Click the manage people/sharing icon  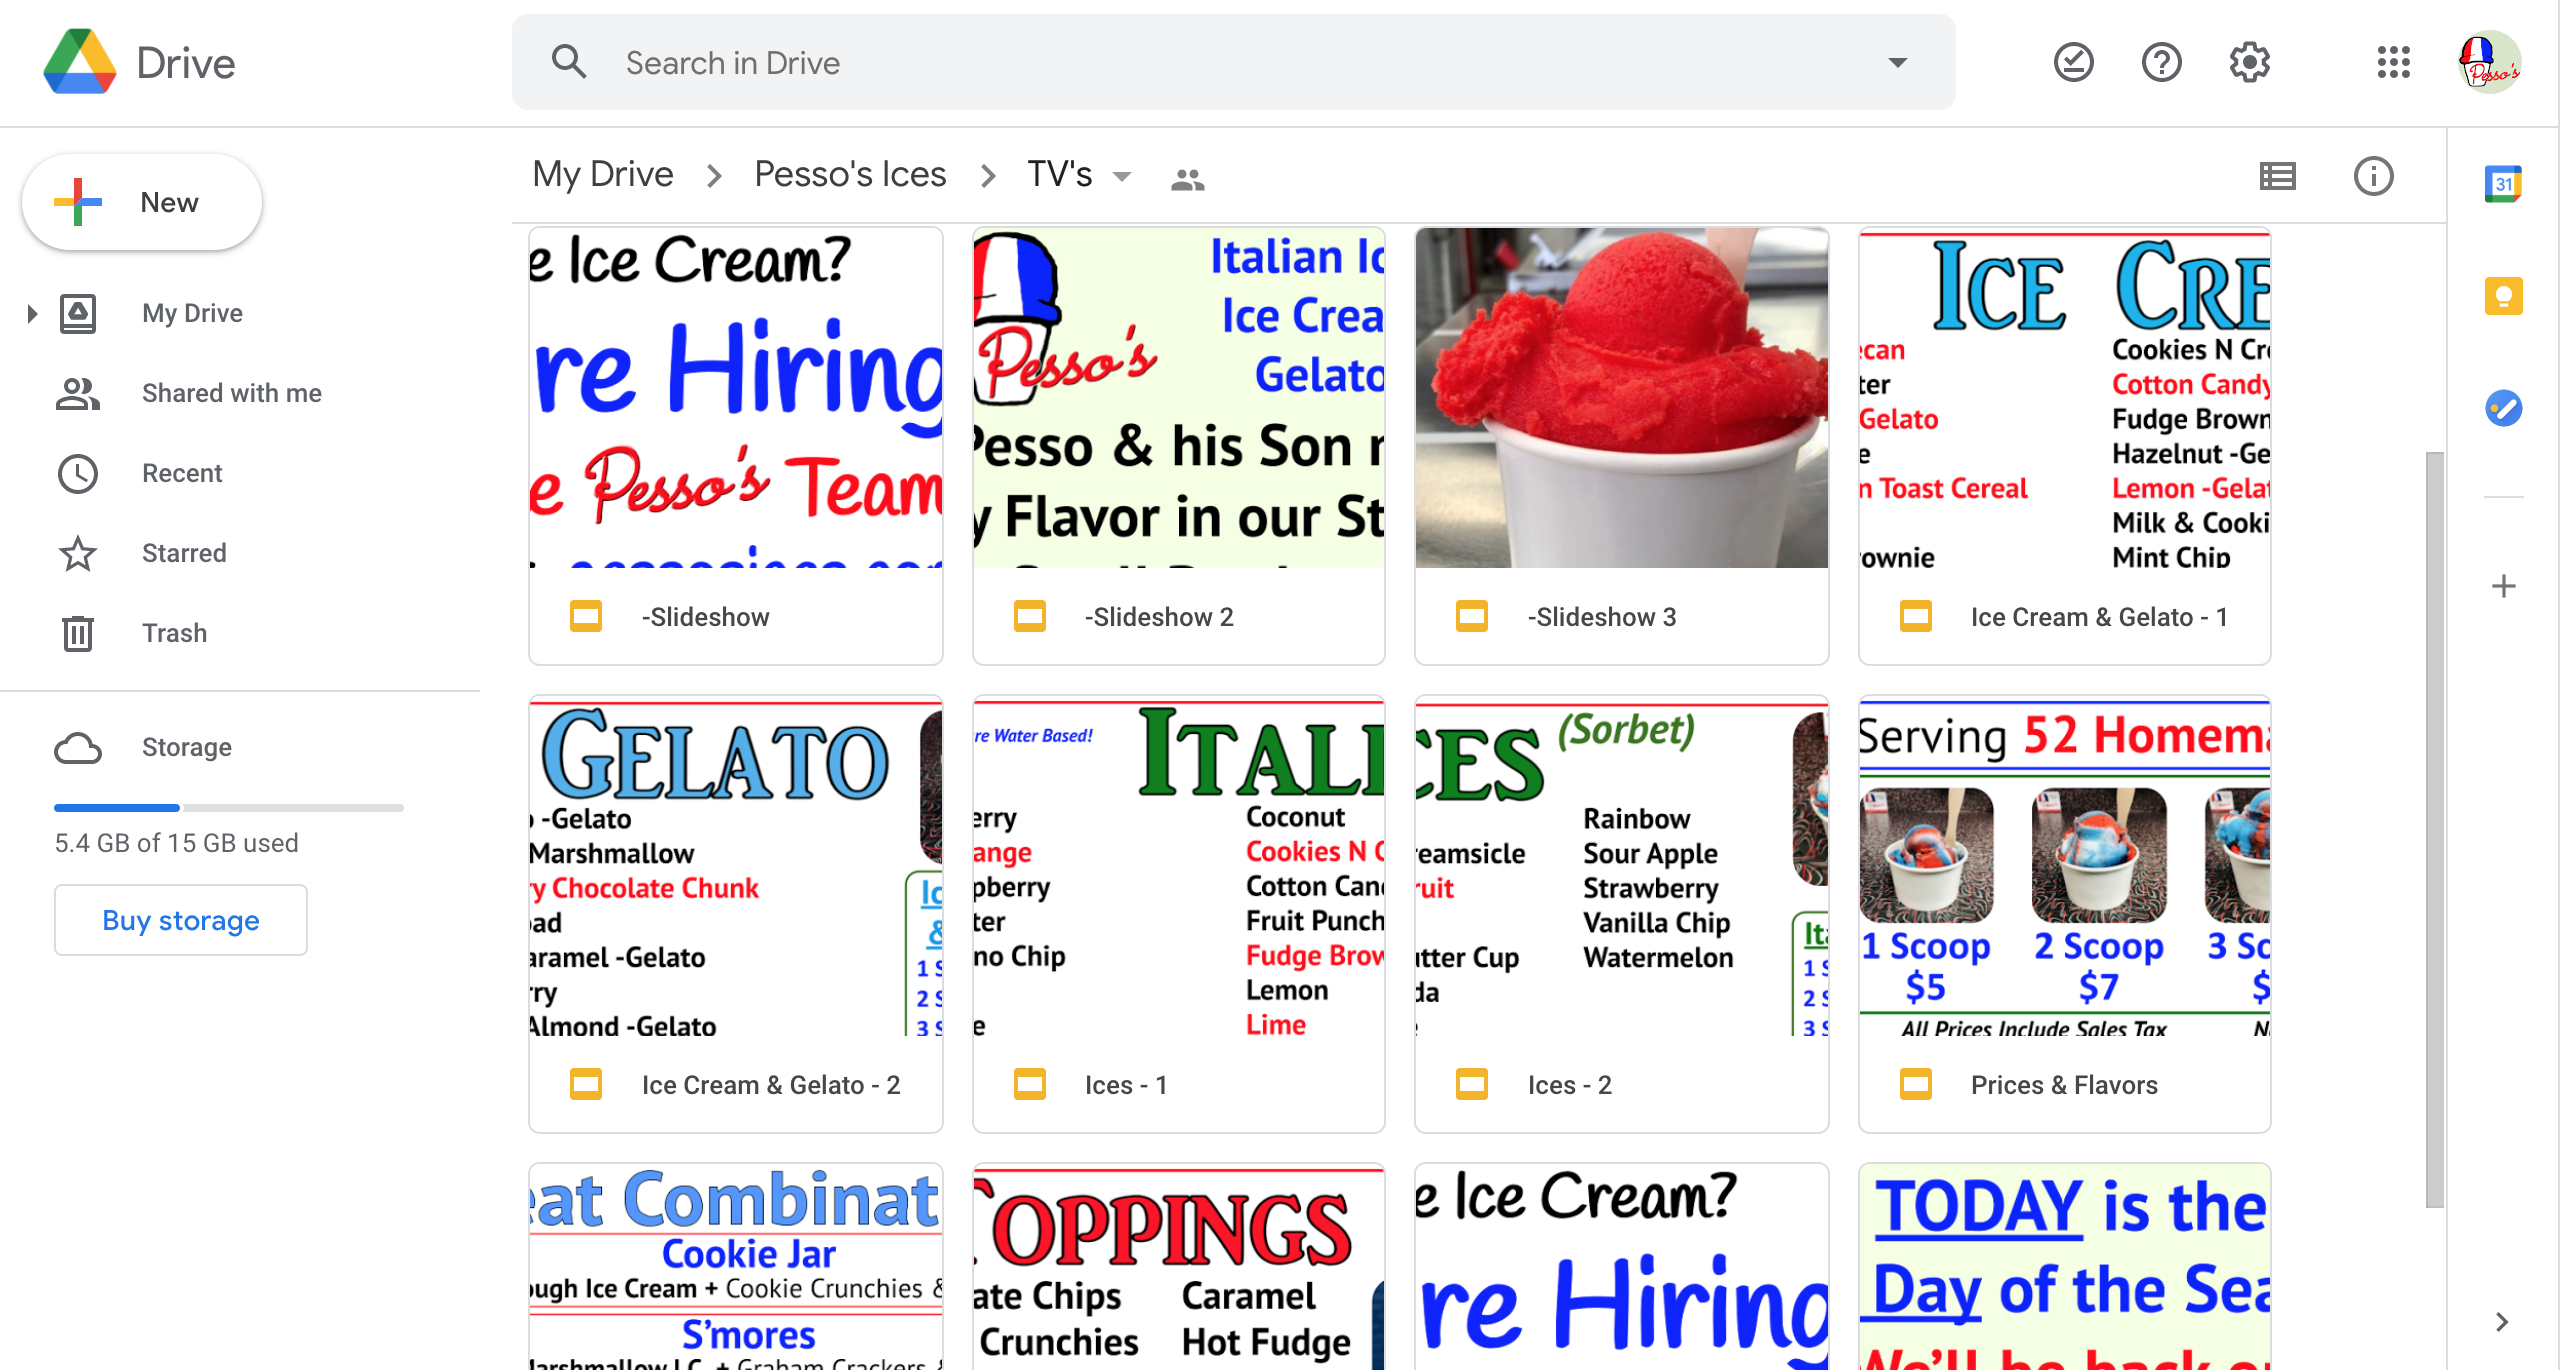1189,178
